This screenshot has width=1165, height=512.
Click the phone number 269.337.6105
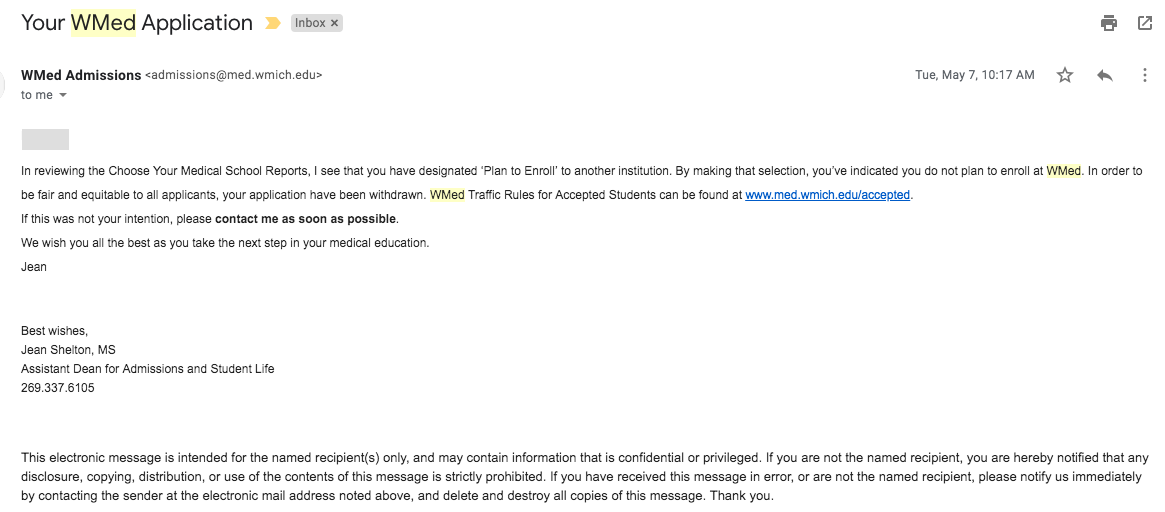coord(58,388)
